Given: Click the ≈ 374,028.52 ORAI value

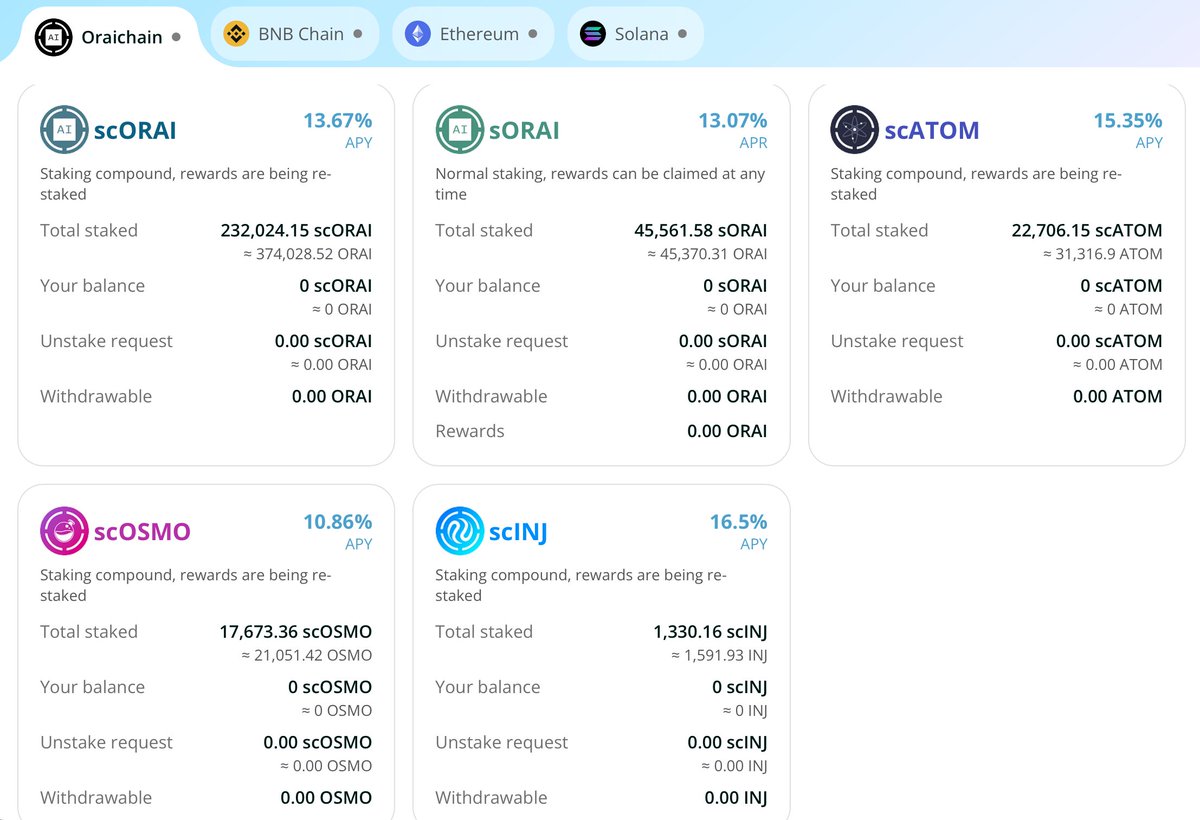Looking at the screenshot, I should (x=307, y=254).
